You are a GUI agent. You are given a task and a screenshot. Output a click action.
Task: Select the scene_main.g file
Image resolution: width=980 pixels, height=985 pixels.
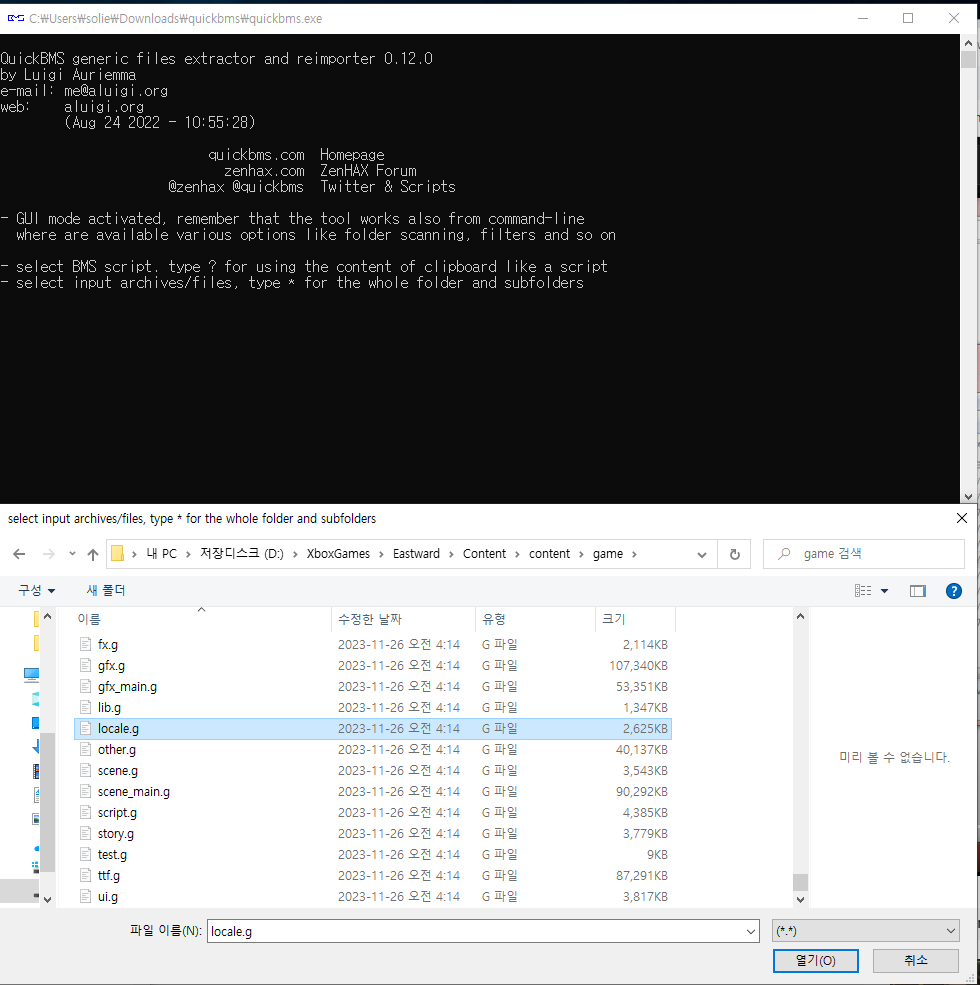point(373,792)
